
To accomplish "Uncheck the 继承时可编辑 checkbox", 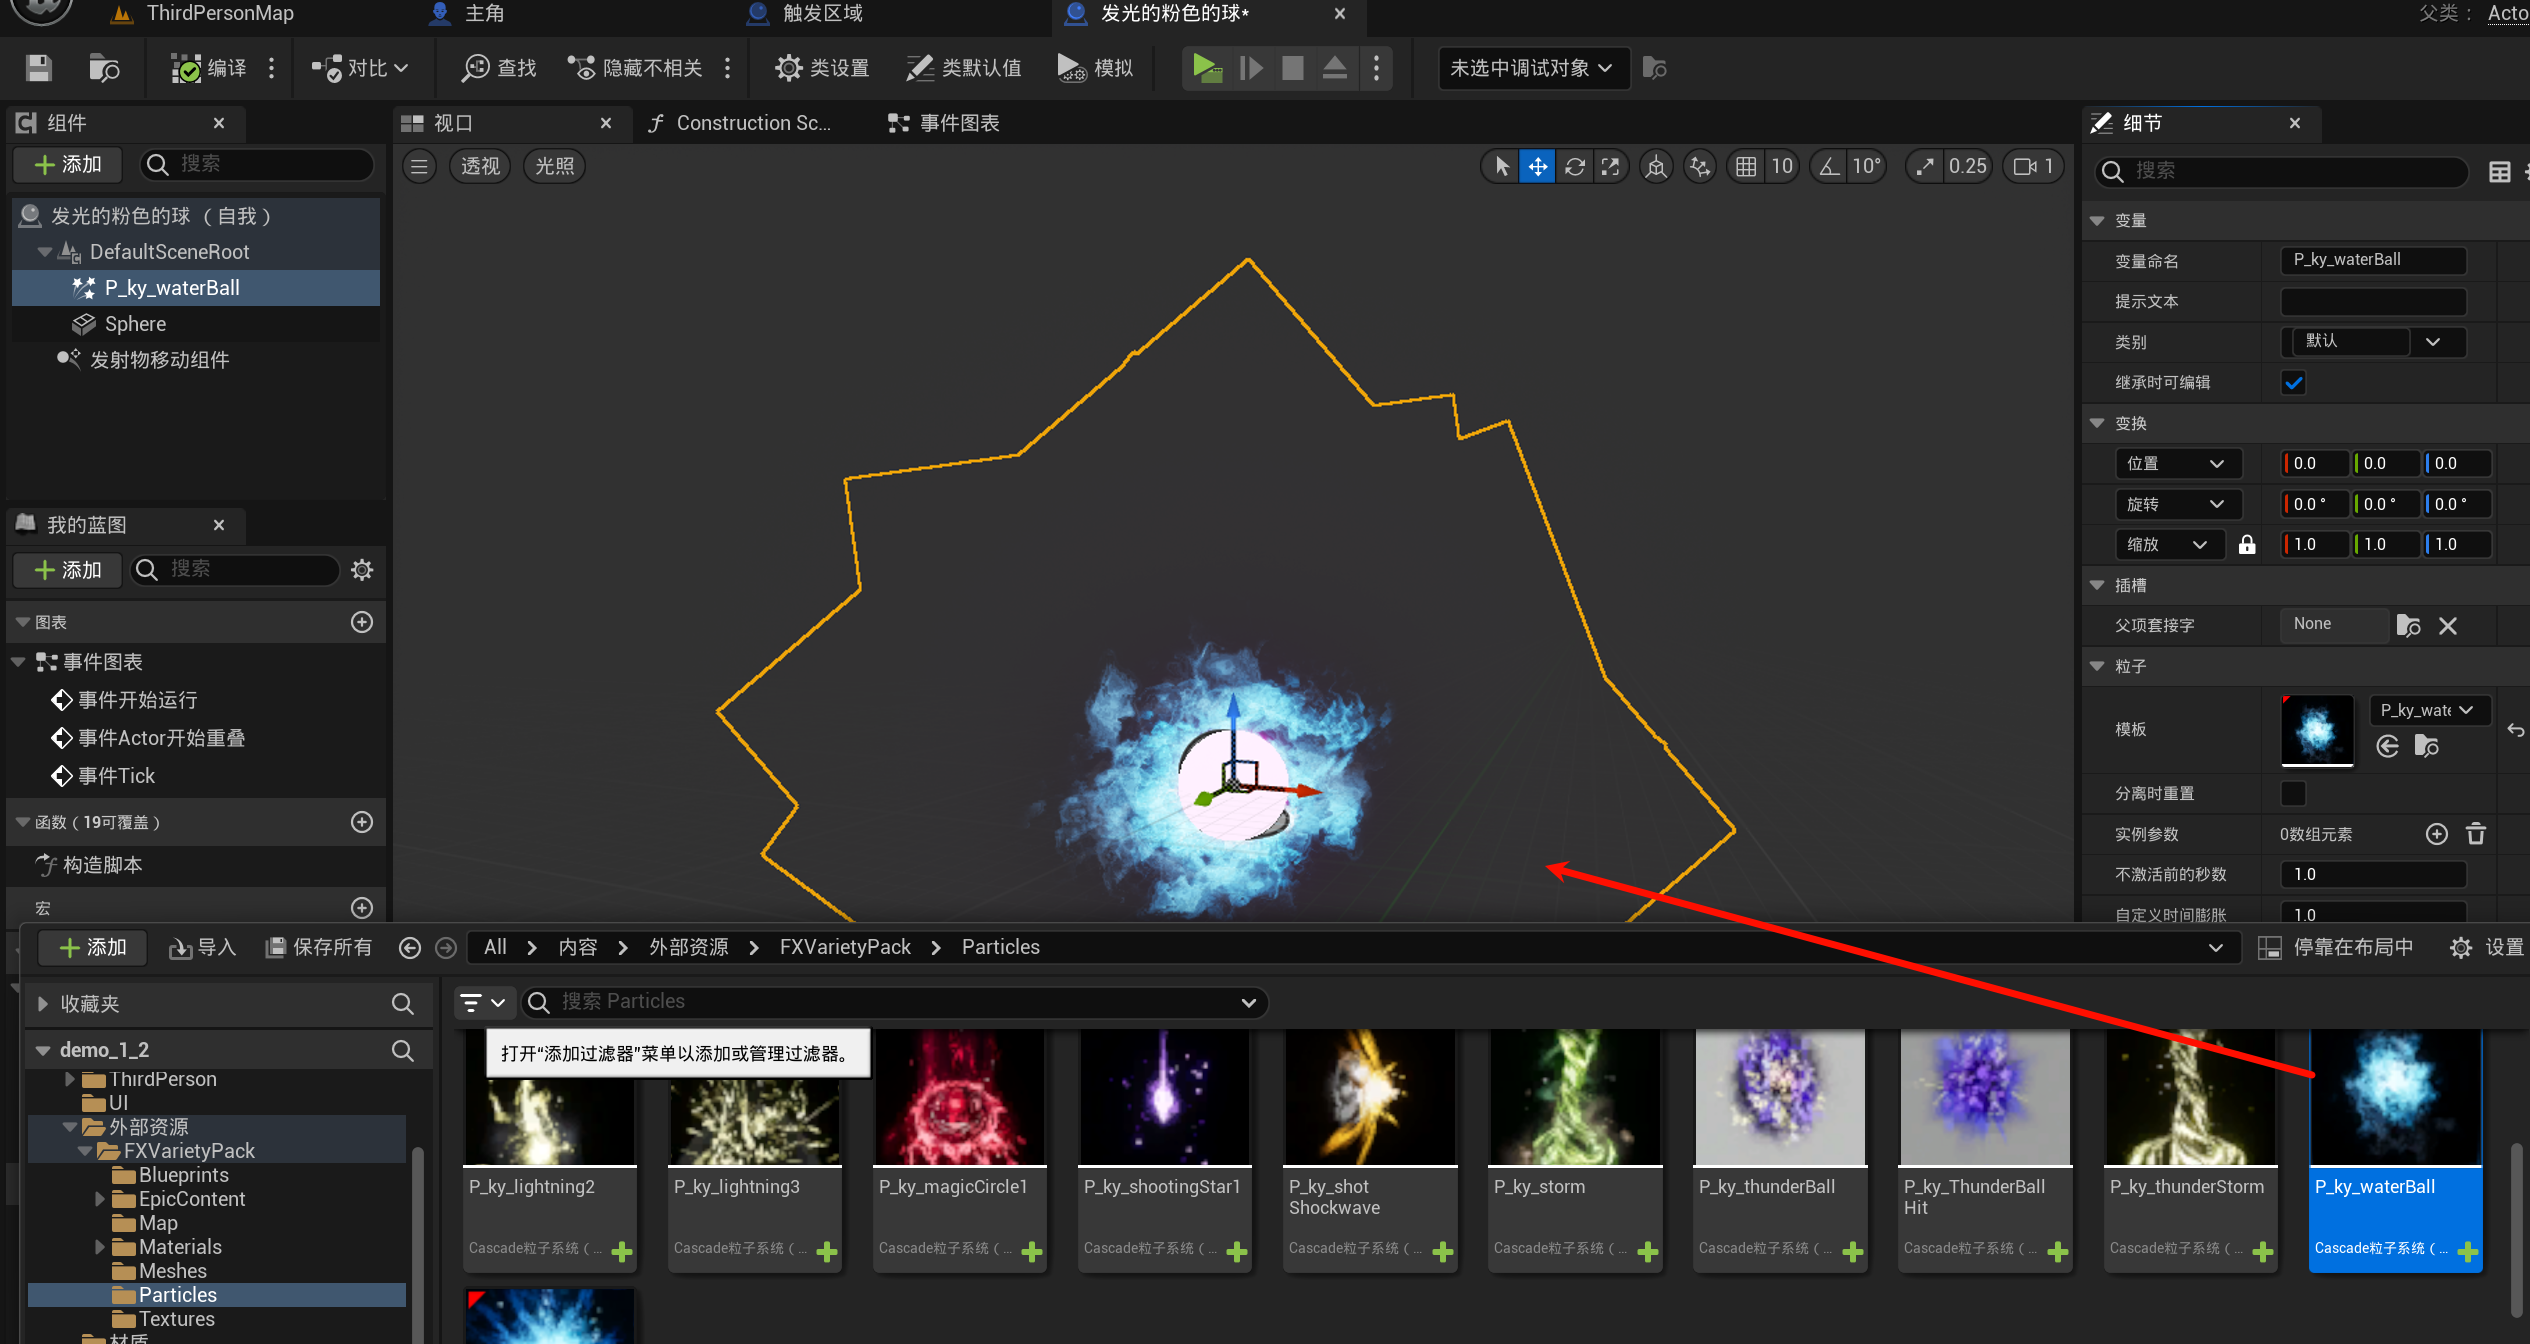I will pyautogui.click(x=2293, y=383).
